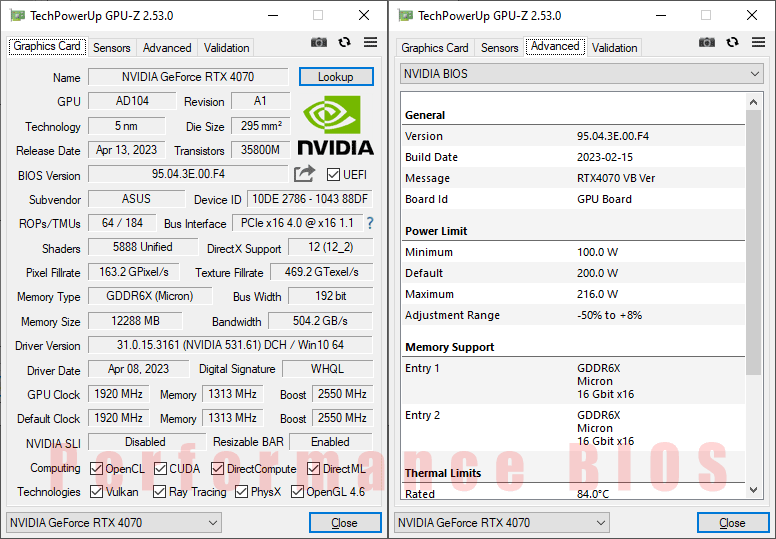Toggle the Vulkan checkbox

[x=97, y=491]
